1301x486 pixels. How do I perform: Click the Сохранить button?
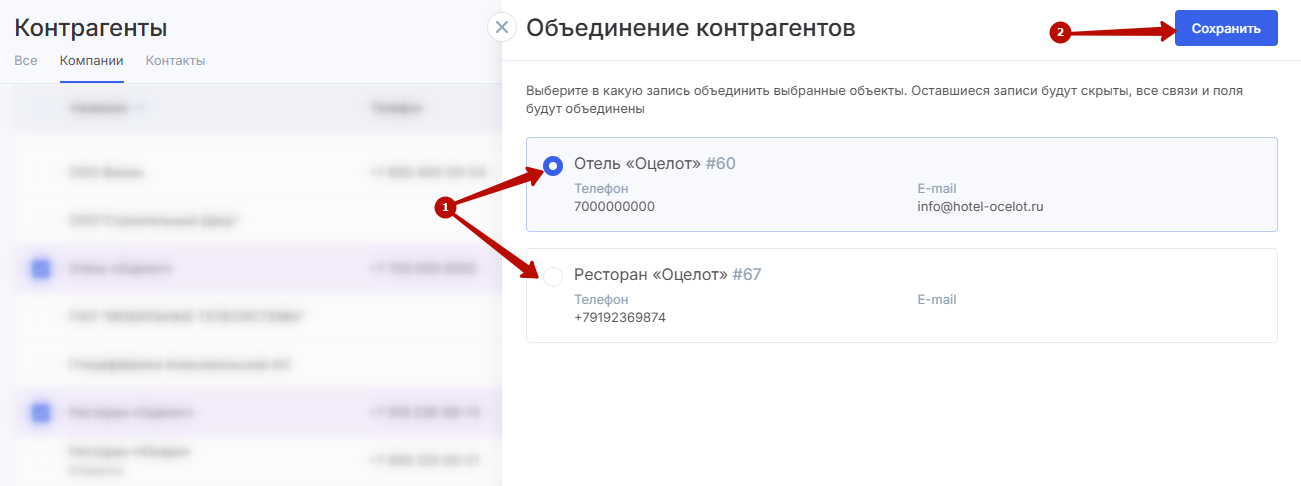tap(1226, 29)
